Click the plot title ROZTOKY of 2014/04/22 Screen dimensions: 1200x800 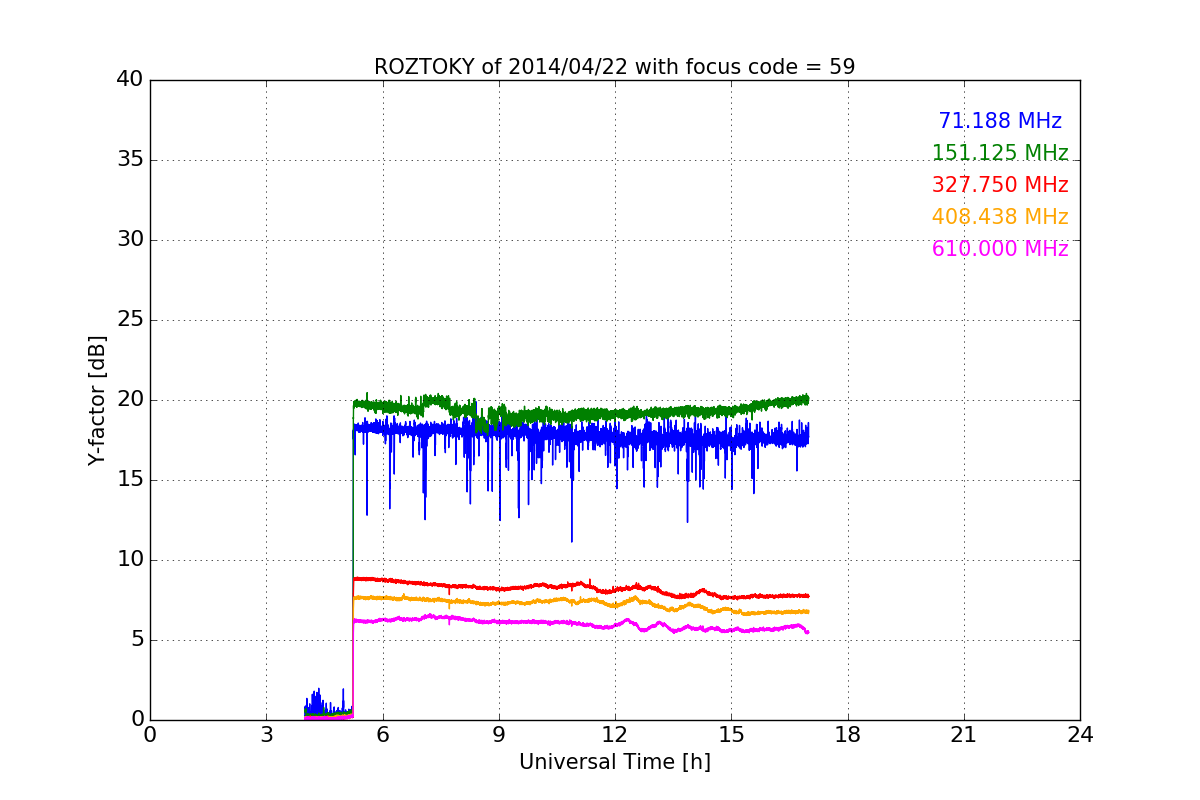tap(614, 67)
